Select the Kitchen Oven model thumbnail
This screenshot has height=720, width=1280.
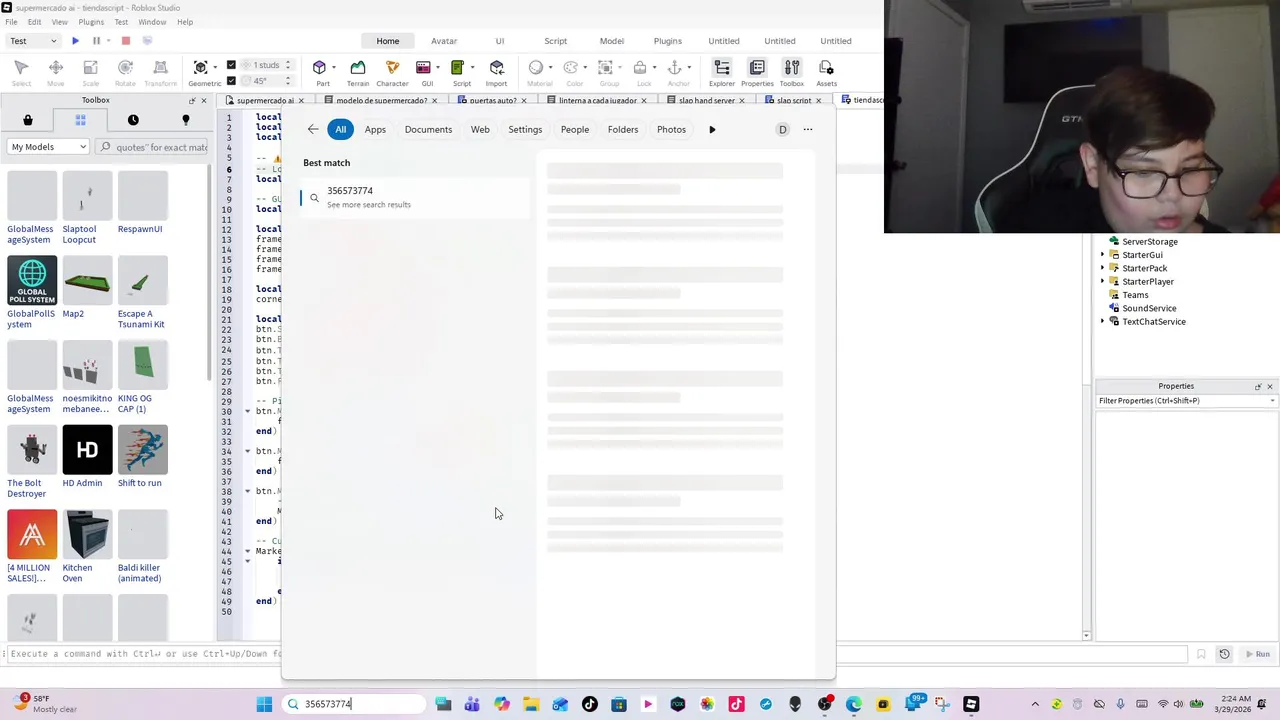point(87,535)
